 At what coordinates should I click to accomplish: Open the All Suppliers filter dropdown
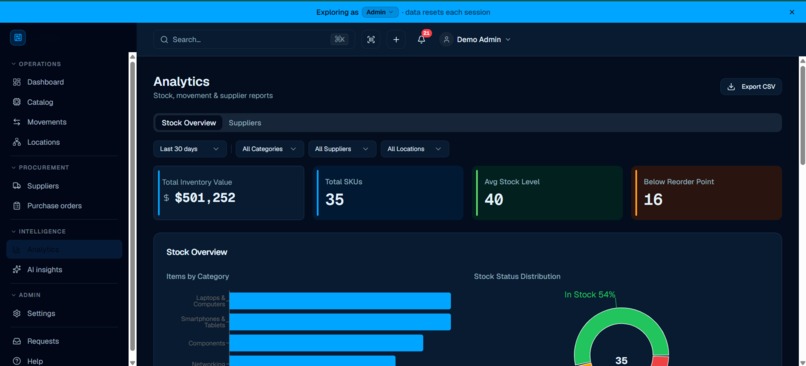pos(342,149)
